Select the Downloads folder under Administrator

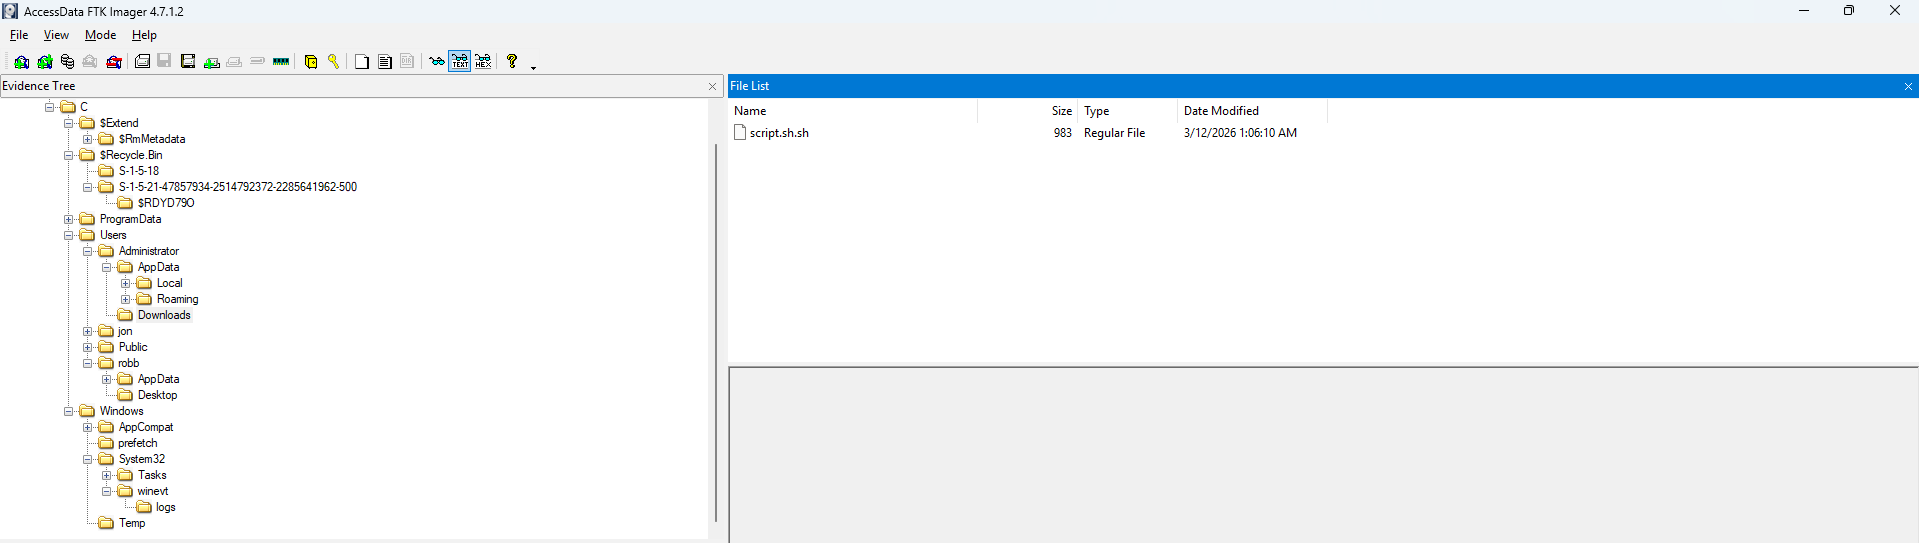(x=164, y=315)
